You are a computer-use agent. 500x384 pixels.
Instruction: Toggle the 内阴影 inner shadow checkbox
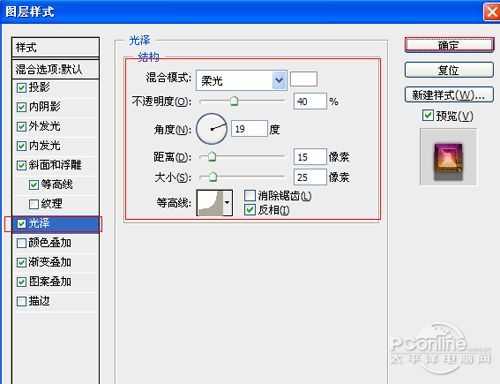tap(21, 107)
